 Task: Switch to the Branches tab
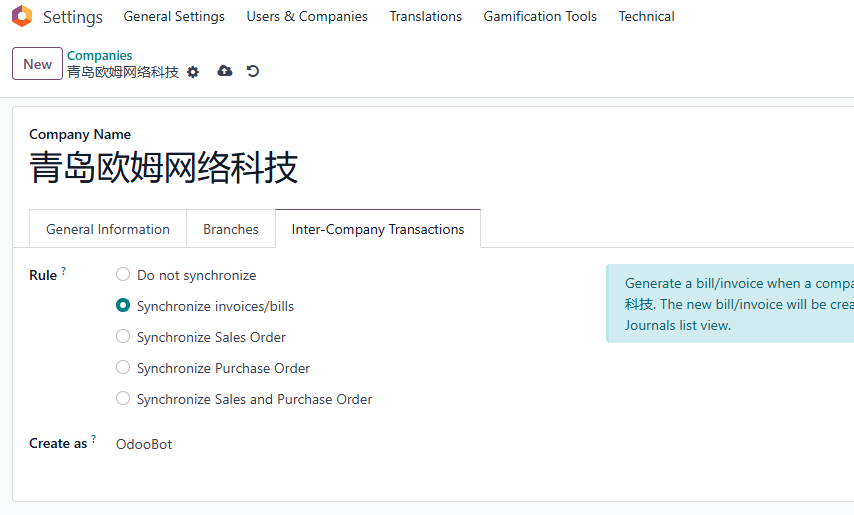pyautogui.click(x=231, y=229)
